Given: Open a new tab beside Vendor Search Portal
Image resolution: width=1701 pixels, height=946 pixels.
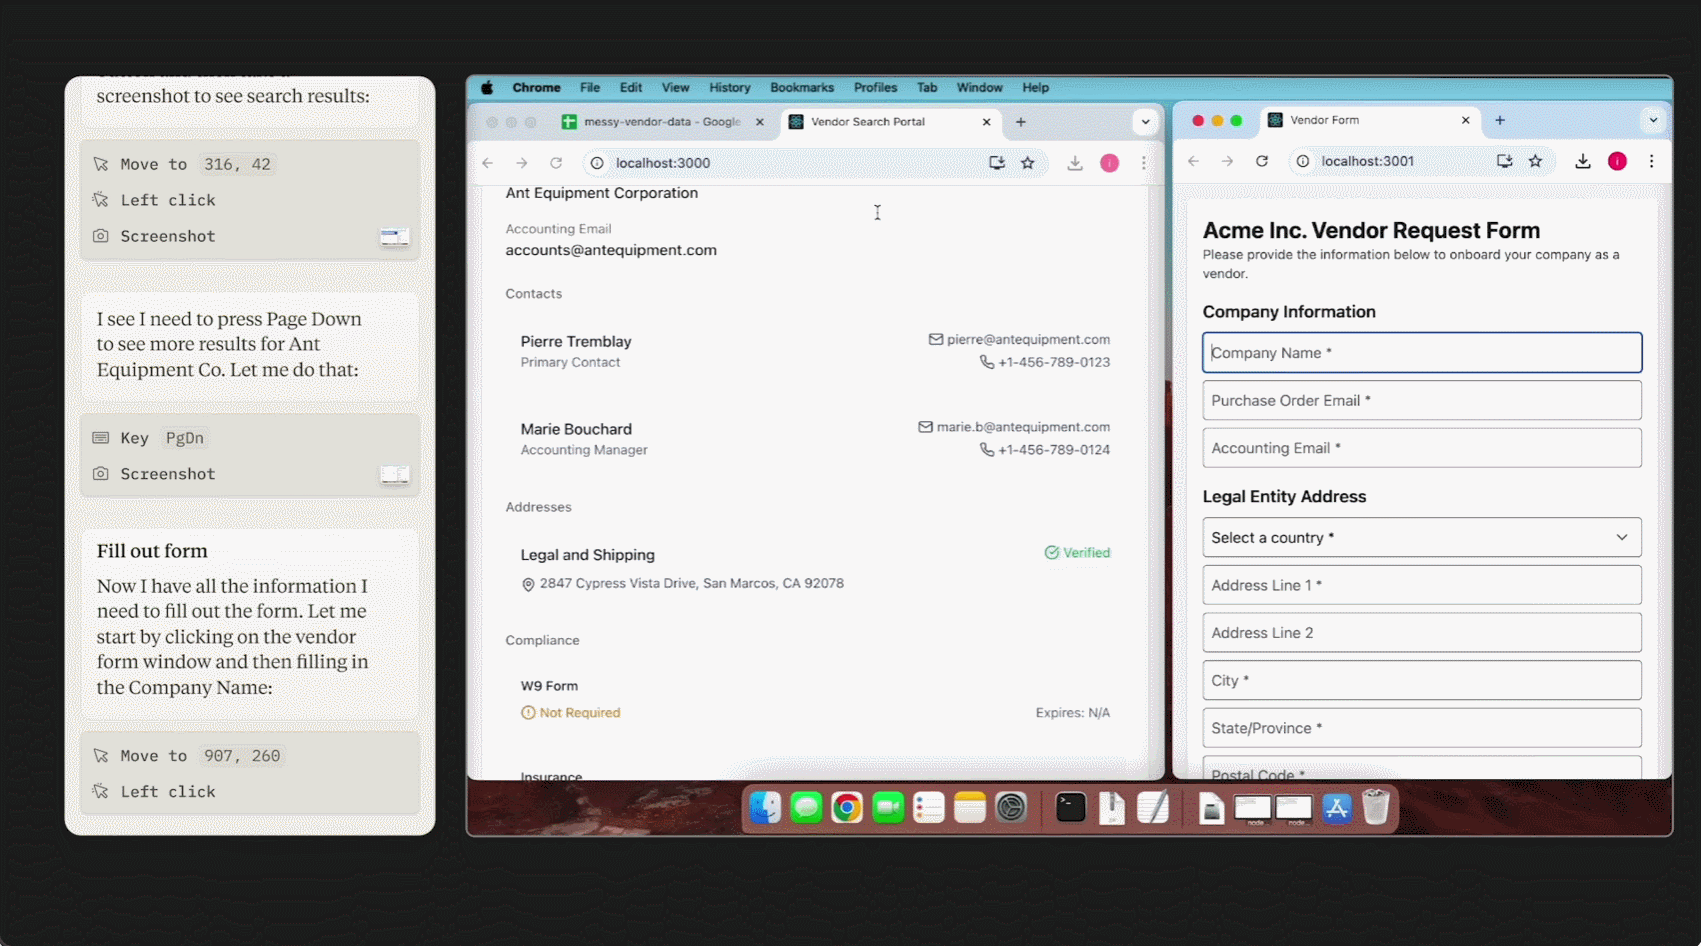Looking at the screenshot, I should click(1021, 122).
